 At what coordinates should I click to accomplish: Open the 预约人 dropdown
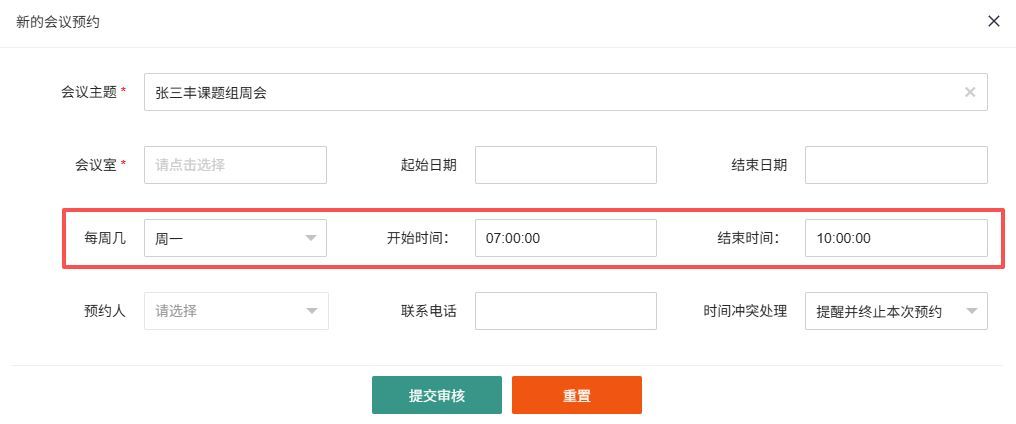click(235, 311)
